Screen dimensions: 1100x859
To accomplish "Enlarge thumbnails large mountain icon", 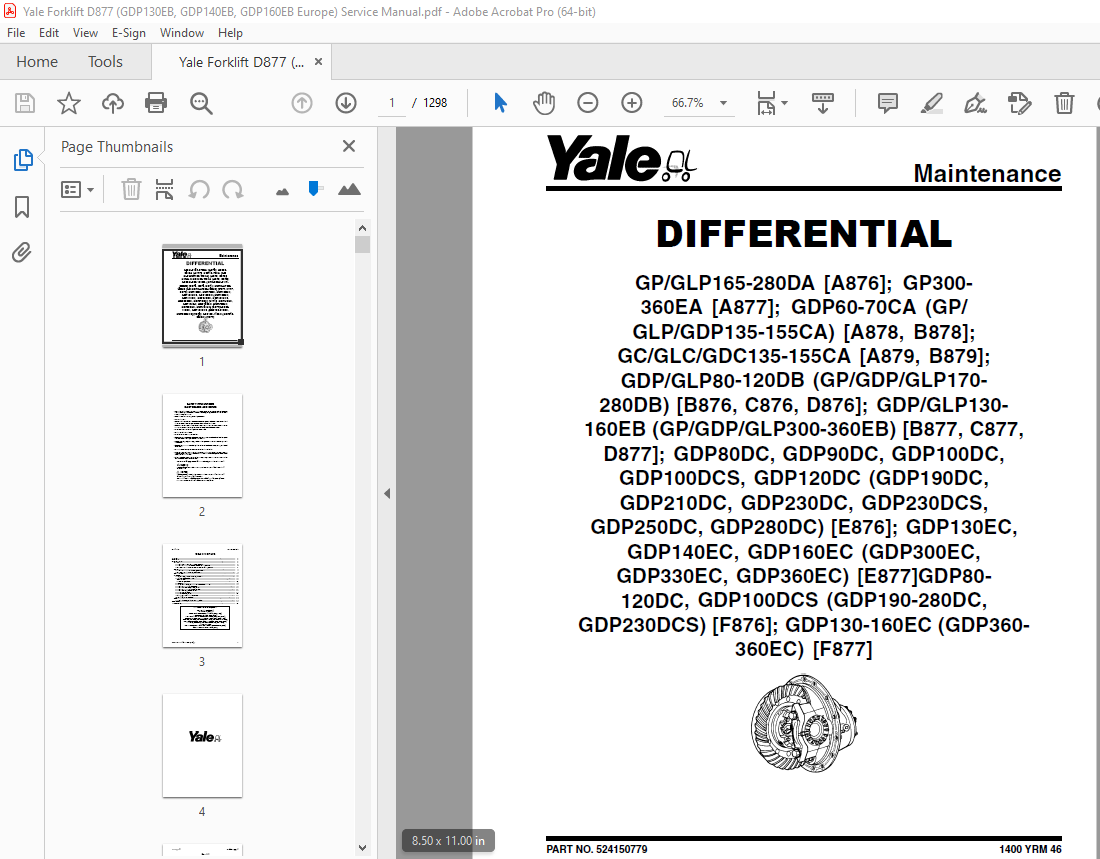I will pos(349,189).
